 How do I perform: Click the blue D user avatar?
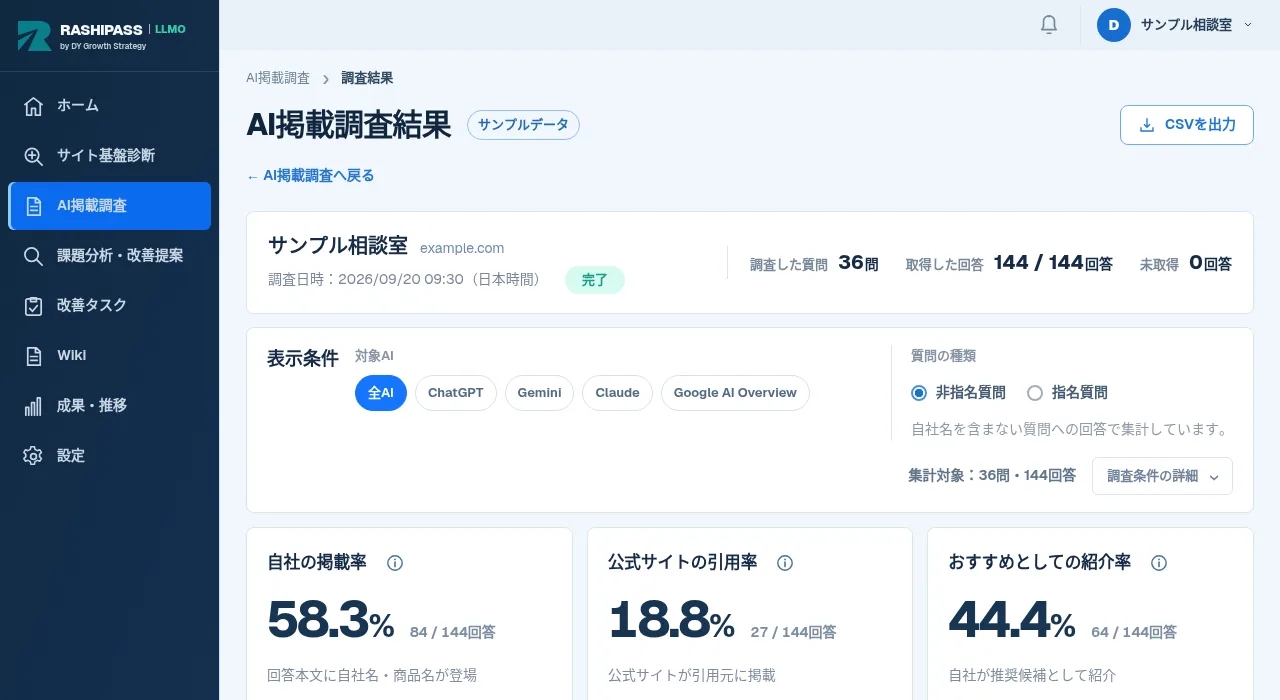(x=1114, y=25)
